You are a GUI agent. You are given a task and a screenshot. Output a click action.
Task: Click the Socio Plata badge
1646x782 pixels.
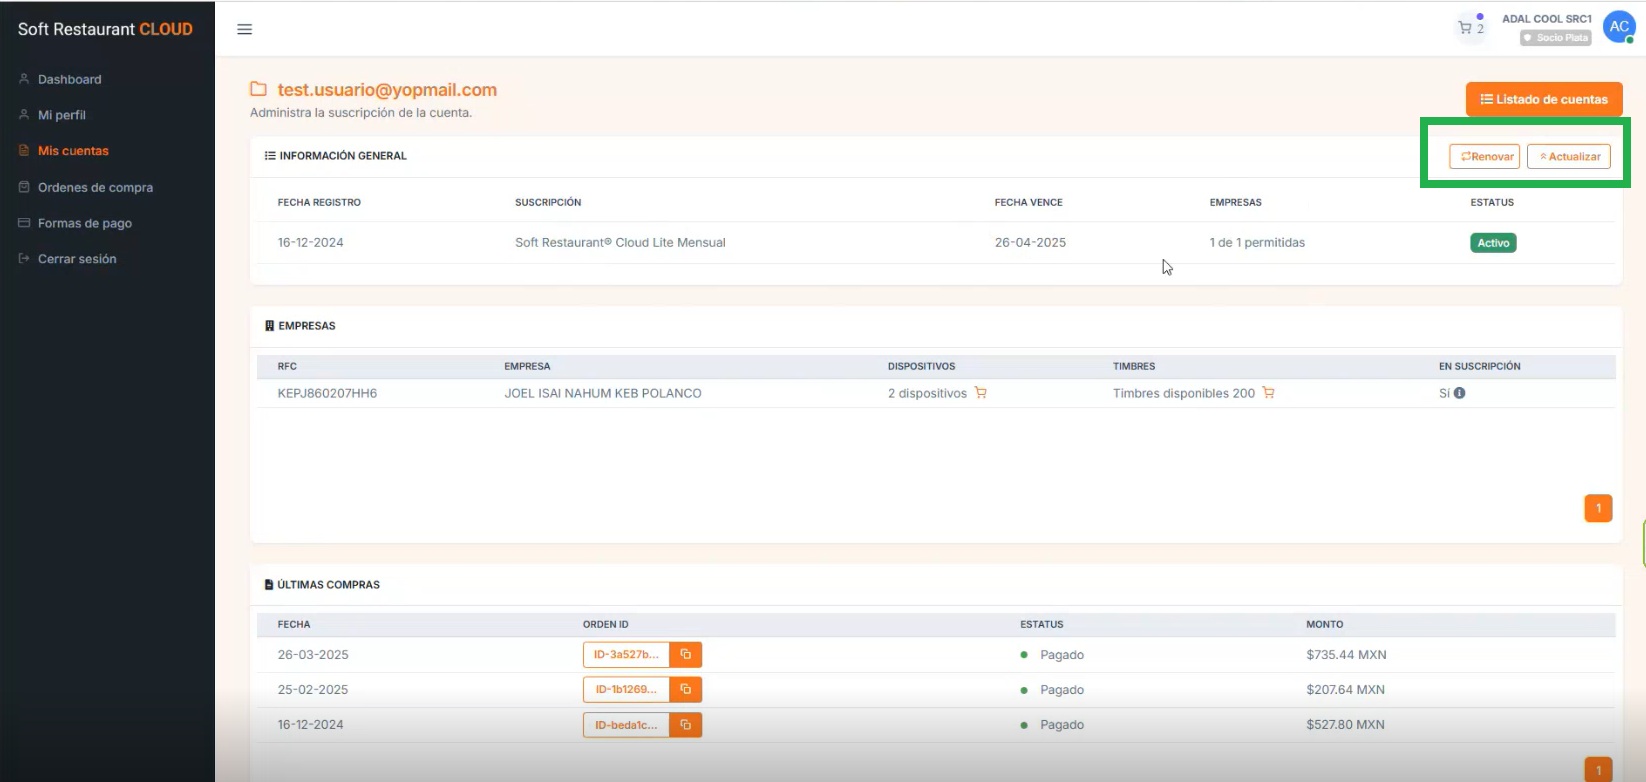tap(1556, 38)
